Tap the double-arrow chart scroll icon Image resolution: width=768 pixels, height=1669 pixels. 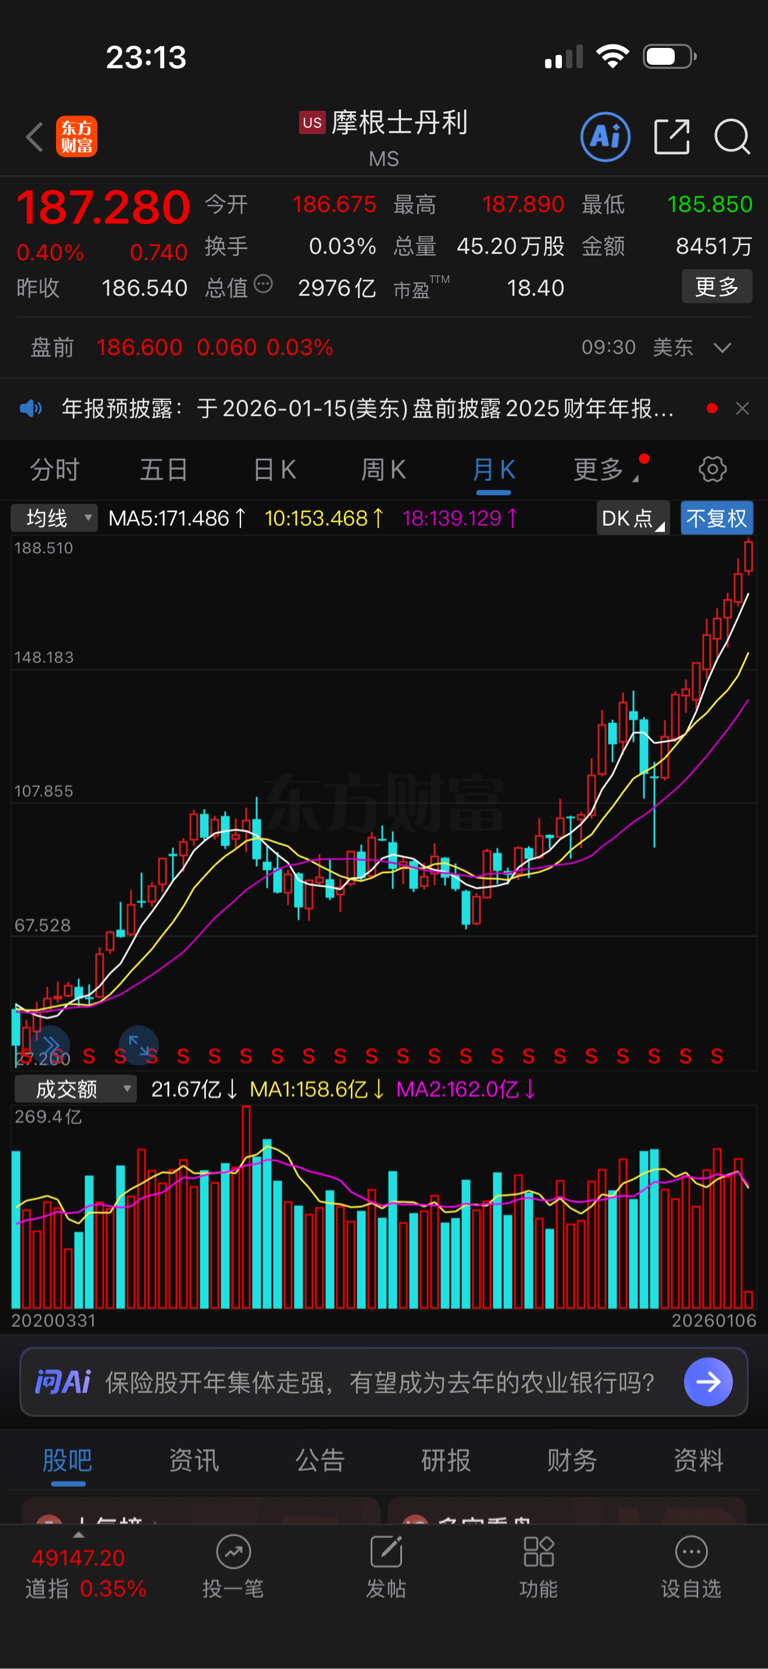(50, 1046)
